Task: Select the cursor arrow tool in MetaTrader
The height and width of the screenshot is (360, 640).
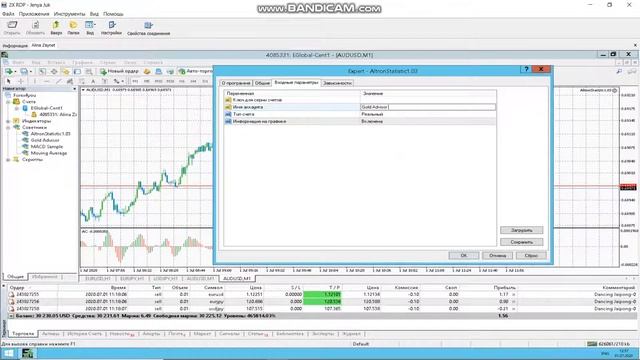Action: (9, 81)
